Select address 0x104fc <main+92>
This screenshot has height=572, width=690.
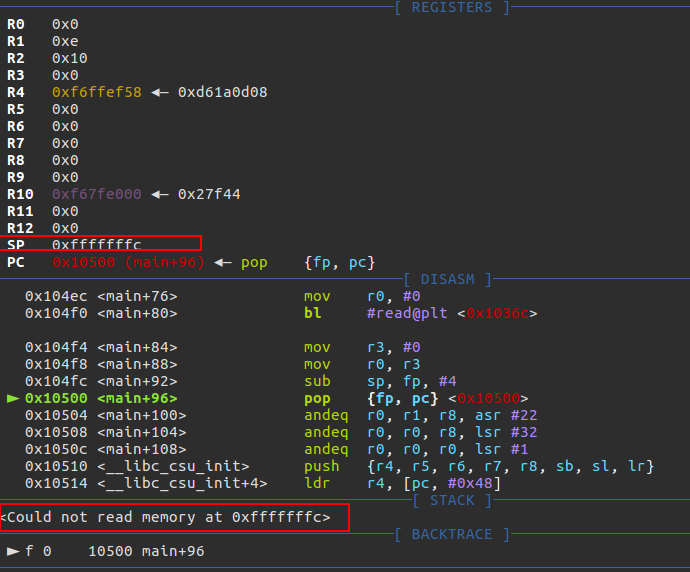click(101, 381)
